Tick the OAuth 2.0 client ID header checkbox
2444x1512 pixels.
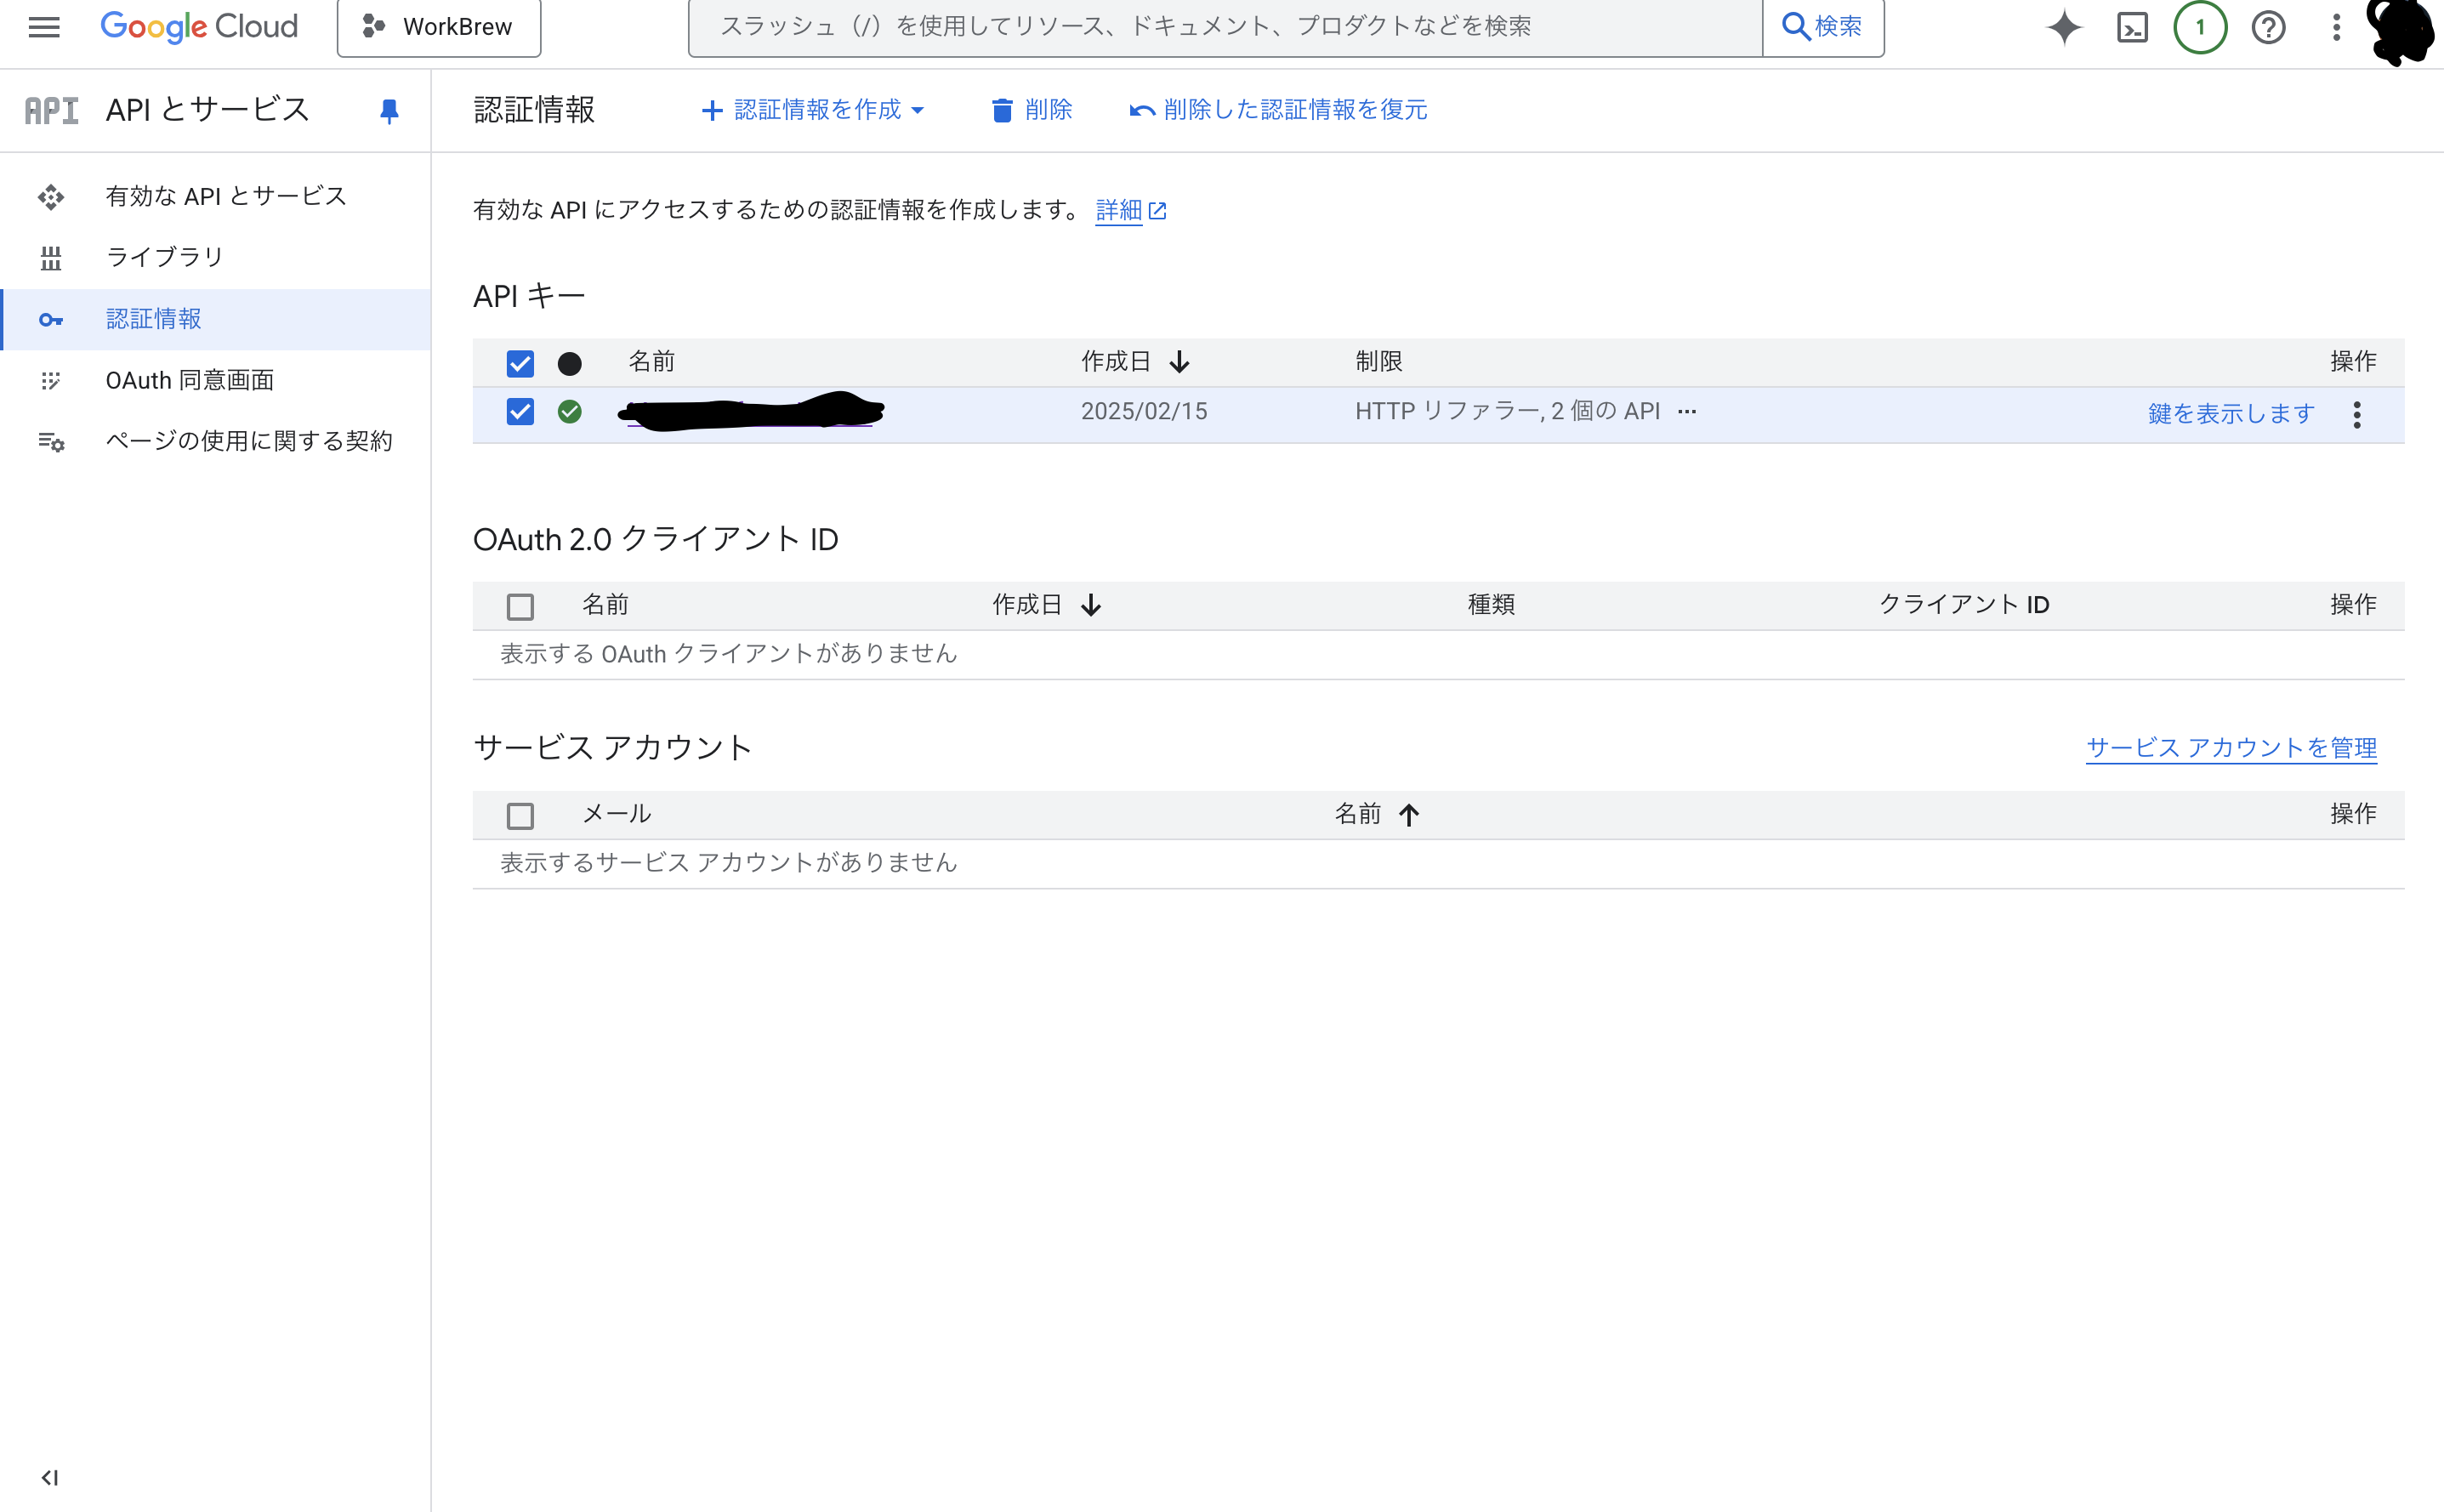[520, 606]
